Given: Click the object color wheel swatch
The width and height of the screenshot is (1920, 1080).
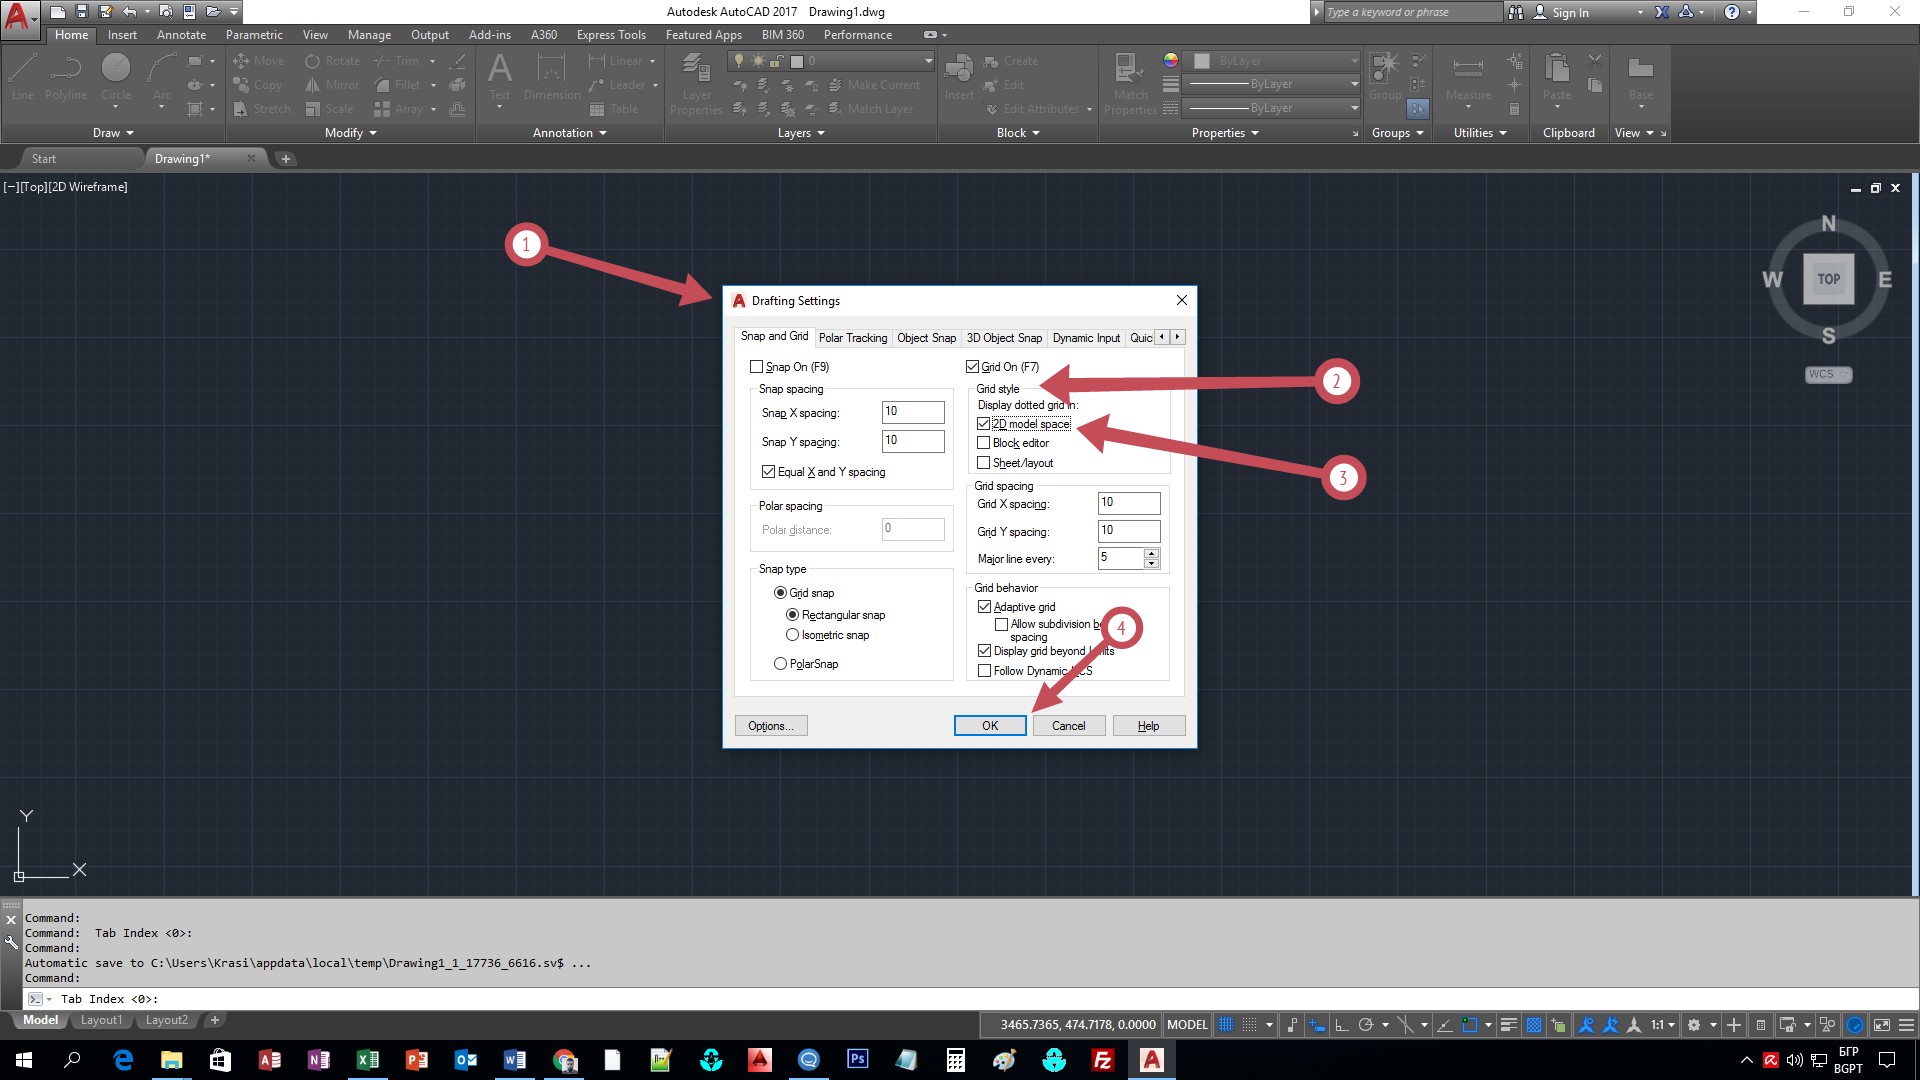Looking at the screenshot, I should tap(1171, 61).
